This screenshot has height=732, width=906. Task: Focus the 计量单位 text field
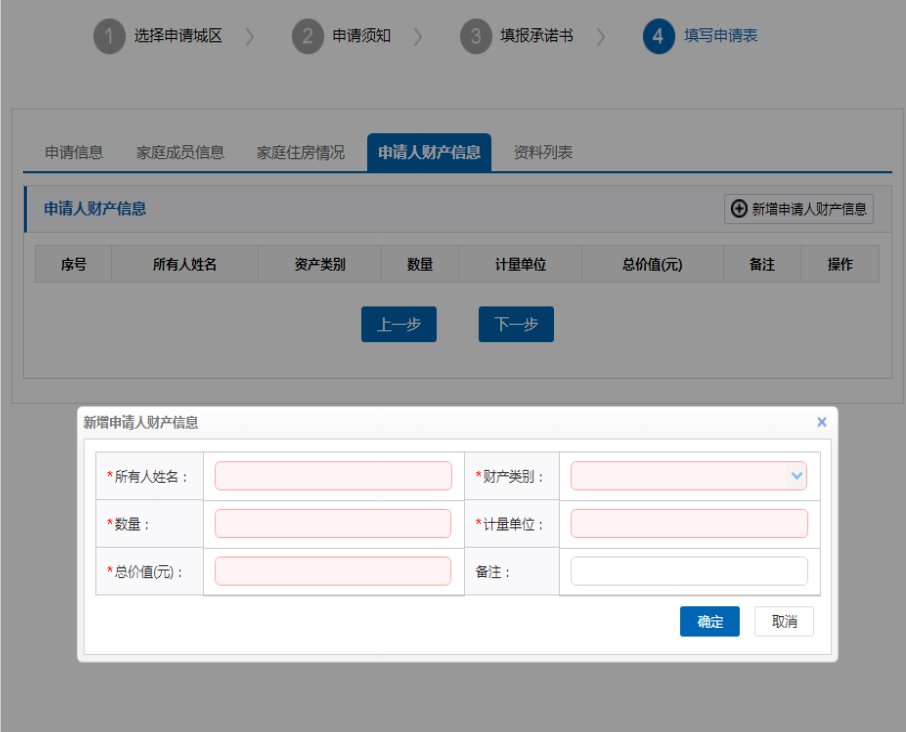pyautogui.click(x=688, y=523)
